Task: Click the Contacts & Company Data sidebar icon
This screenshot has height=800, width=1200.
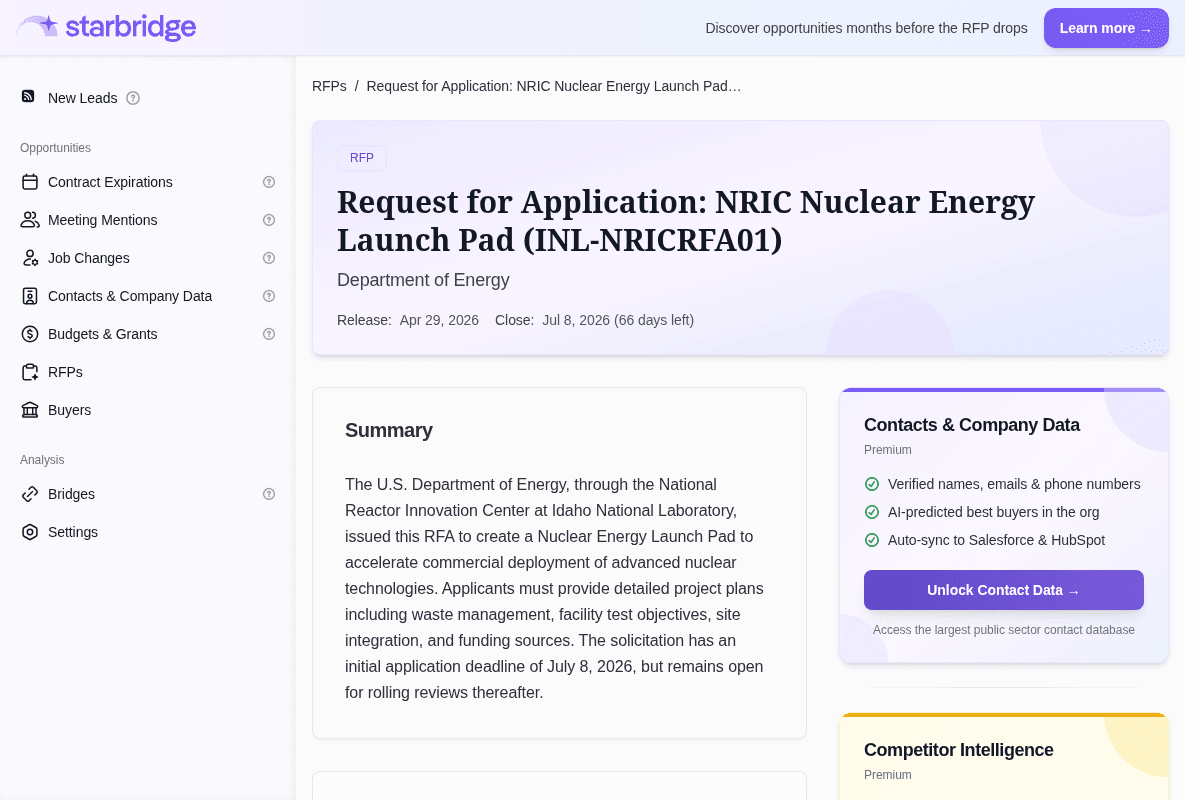Action: 30,296
